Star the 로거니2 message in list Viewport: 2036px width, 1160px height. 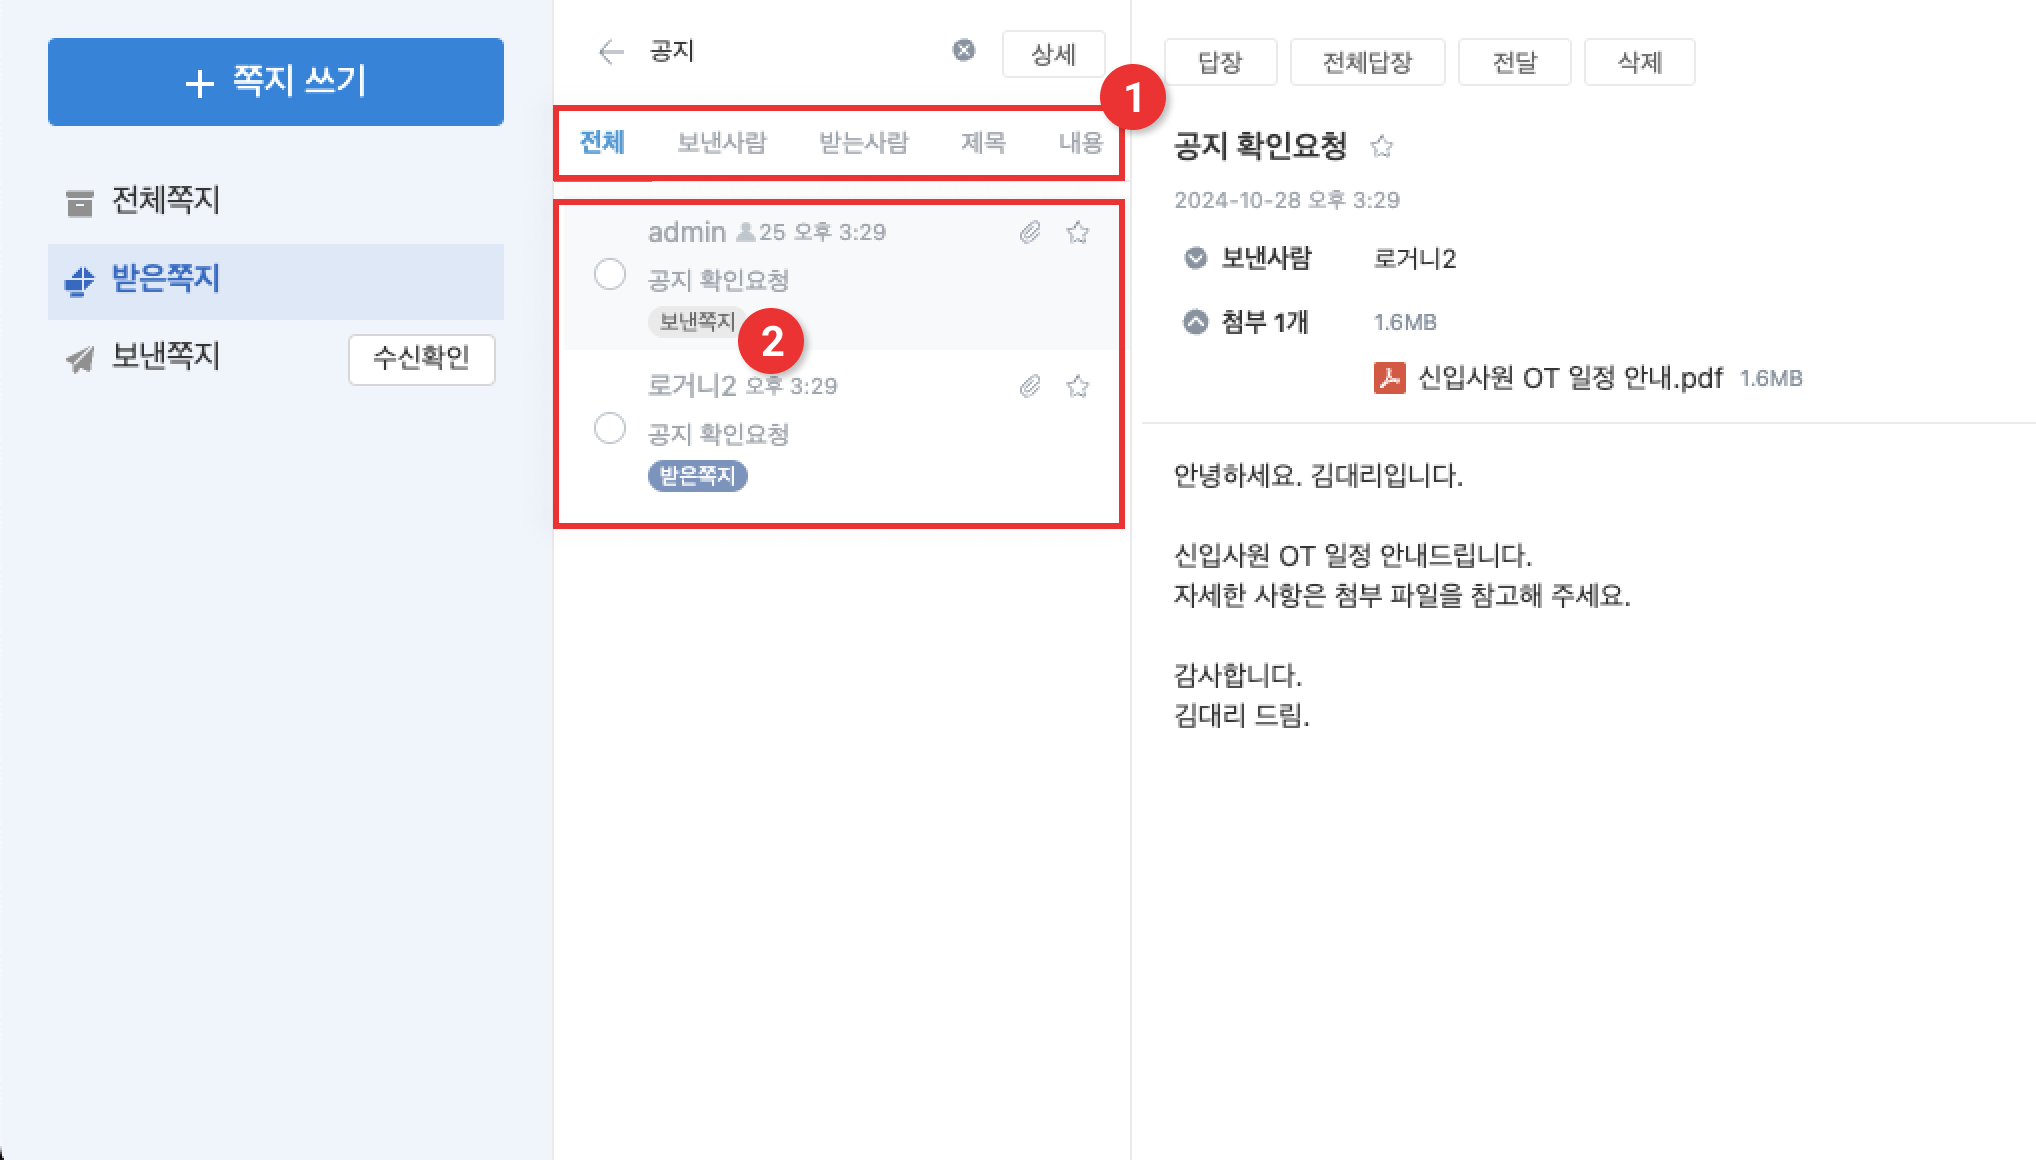coord(1077,387)
